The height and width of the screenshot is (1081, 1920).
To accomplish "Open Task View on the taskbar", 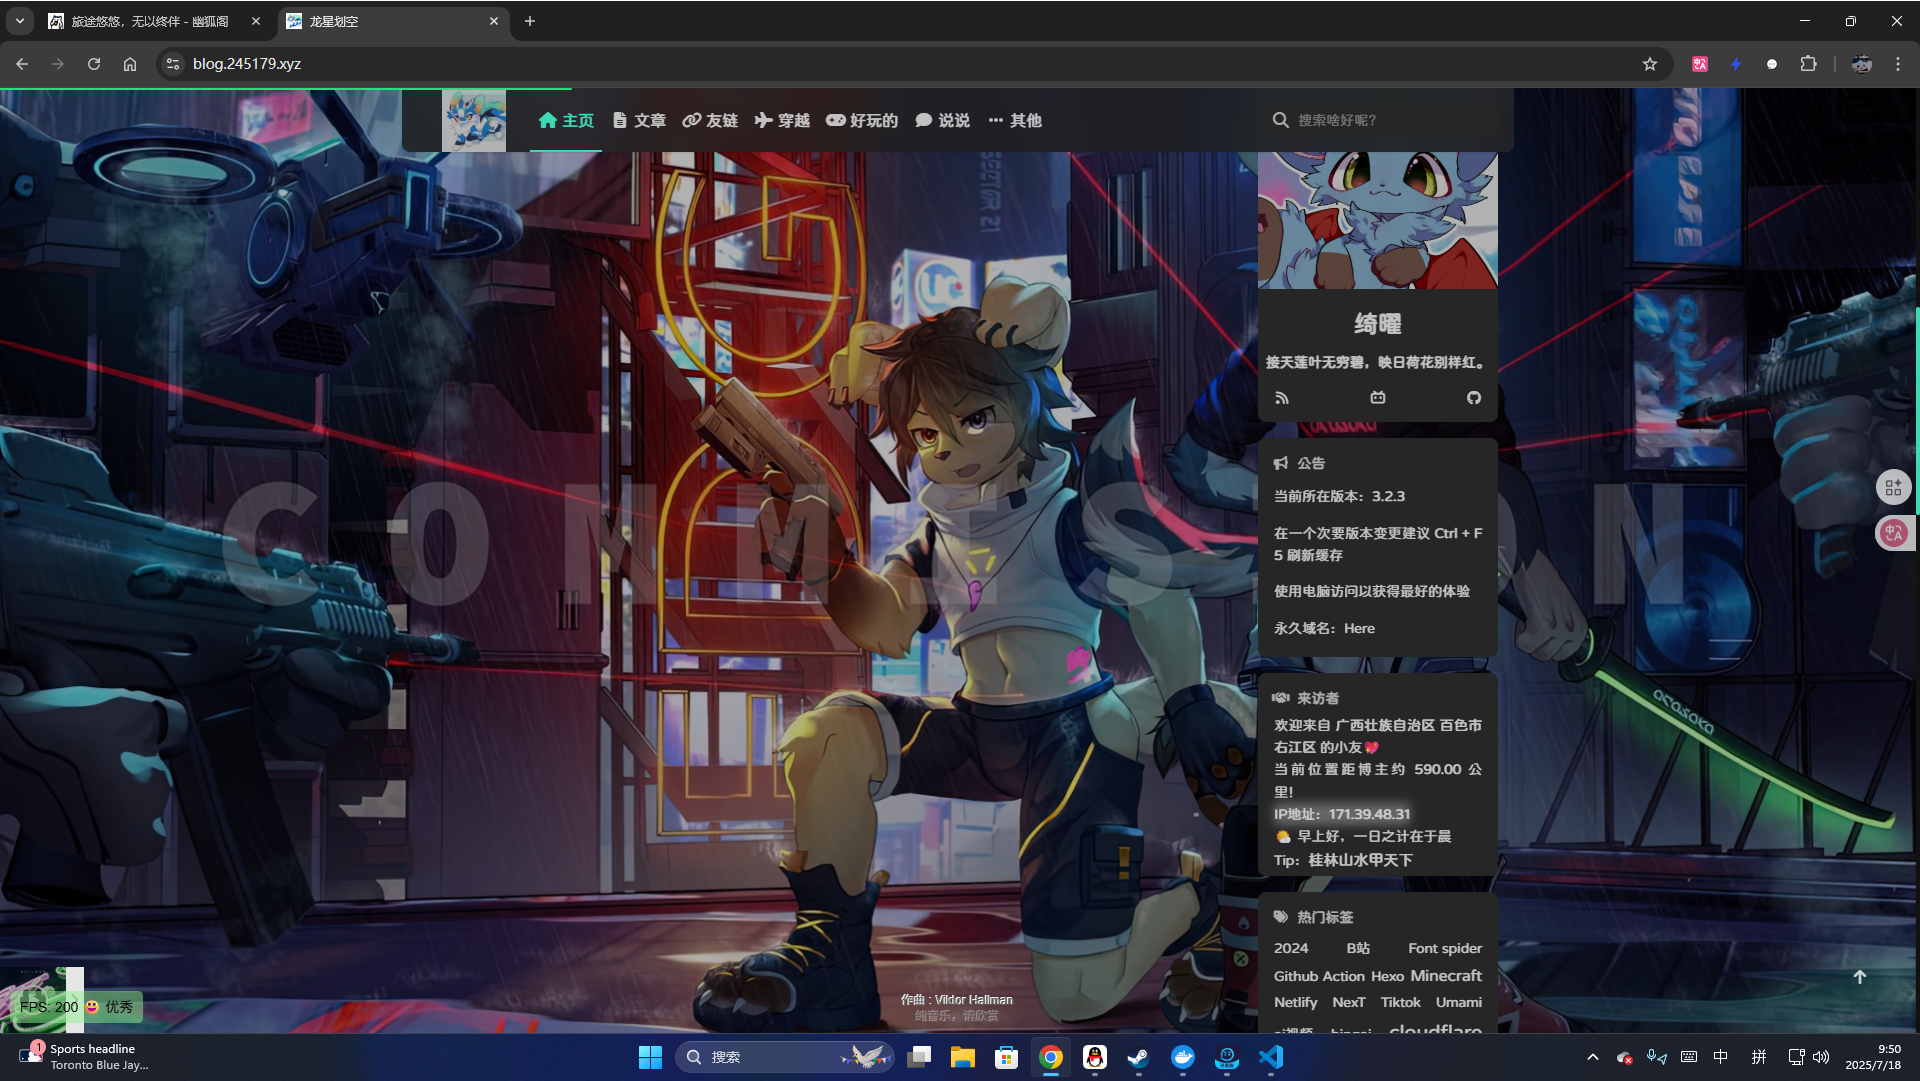I will click(x=919, y=1057).
